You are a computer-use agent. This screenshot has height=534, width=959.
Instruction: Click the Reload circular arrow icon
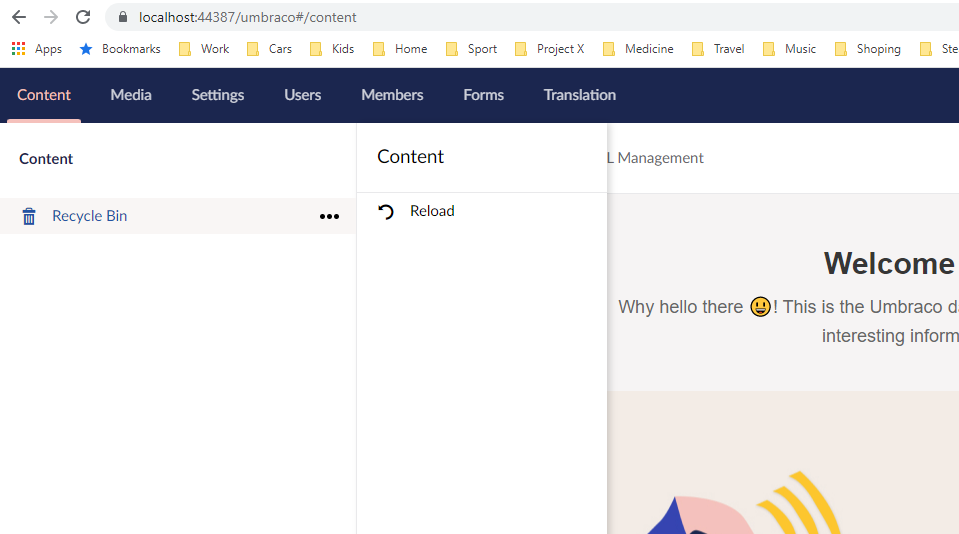tap(386, 211)
